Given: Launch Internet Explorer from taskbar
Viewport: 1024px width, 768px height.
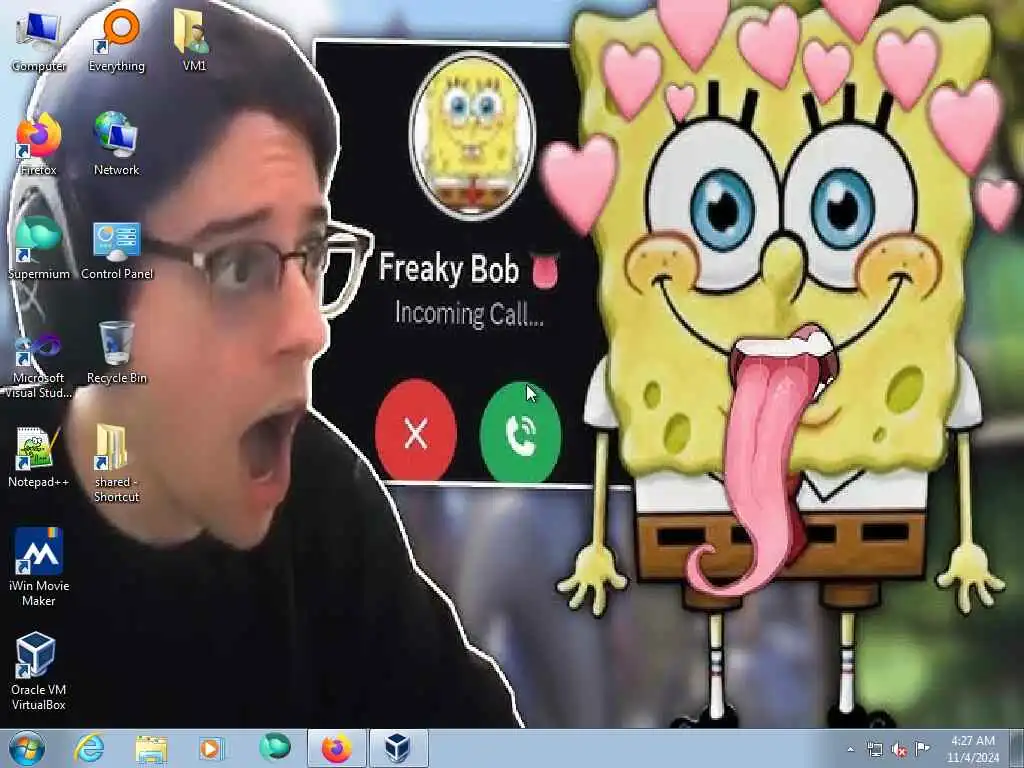Looking at the screenshot, I should pyautogui.click(x=89, y=748).
